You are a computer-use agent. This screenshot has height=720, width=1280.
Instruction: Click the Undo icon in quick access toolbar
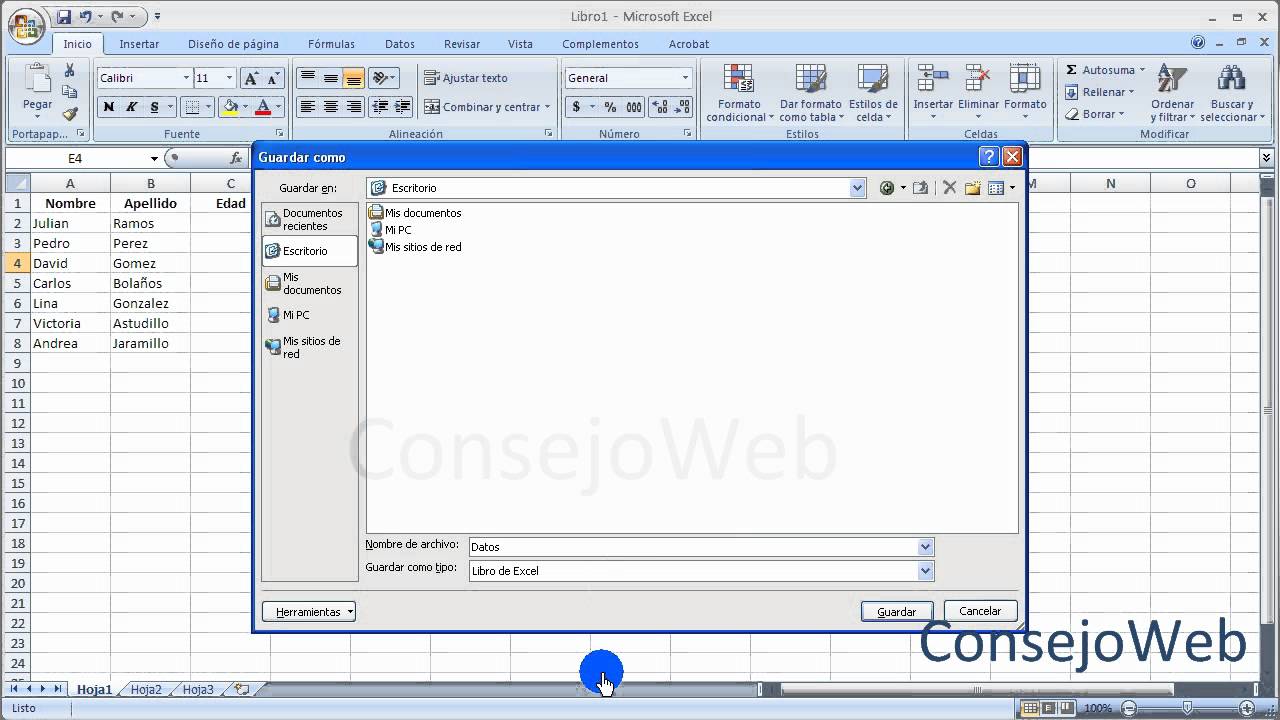click(86, 17)
